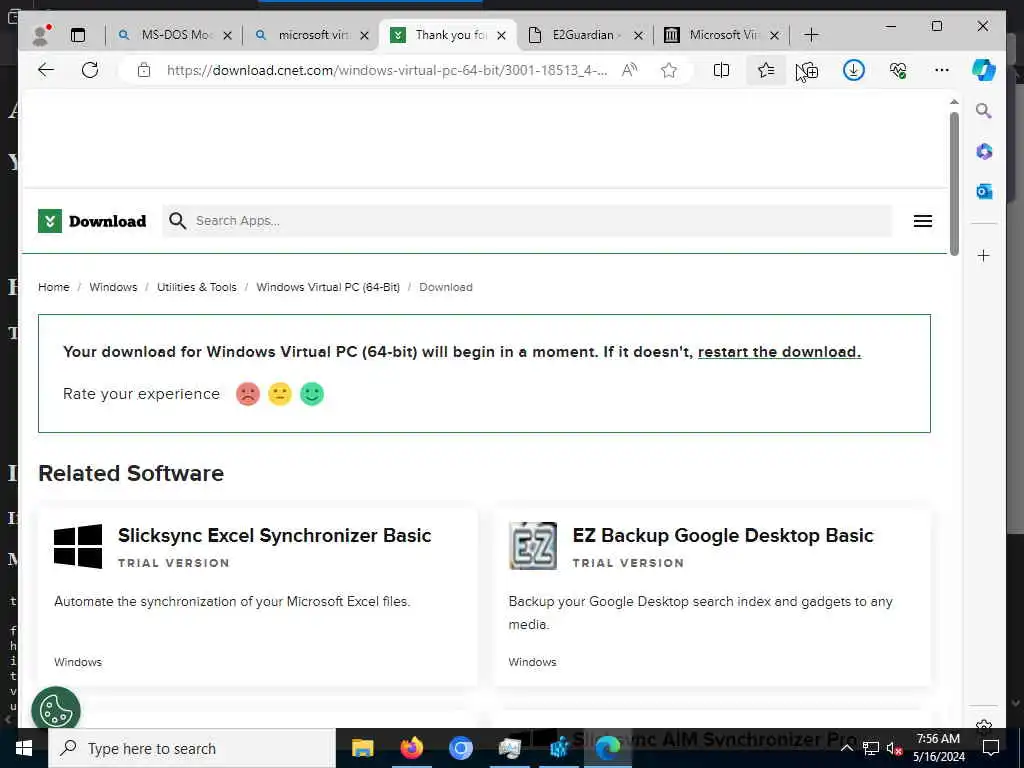This screenshot has width=1024, height=768.
Task: Click the muted volume tray icon
Action: tap(894, 748)
